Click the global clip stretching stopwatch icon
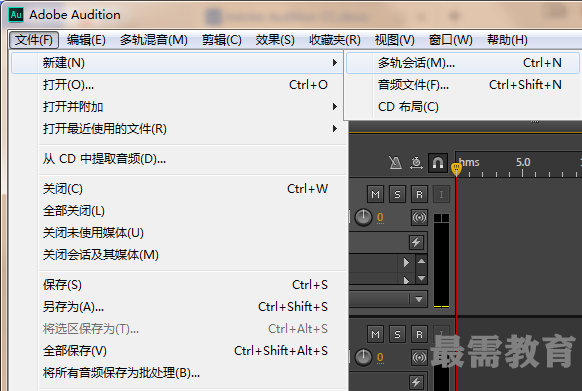Screen dimensions: 582x391 [x=416, y=163]
